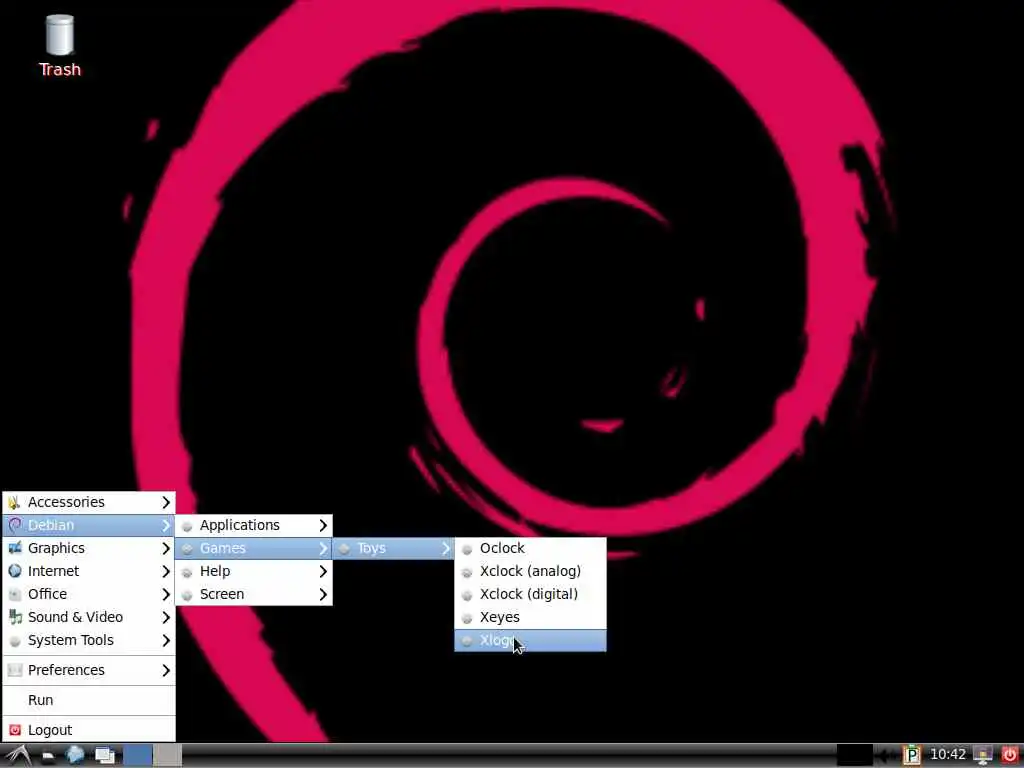Open the file manager taskbar launcher
Viewport: 1024px width, 768px height.
[x=48, y=756]
